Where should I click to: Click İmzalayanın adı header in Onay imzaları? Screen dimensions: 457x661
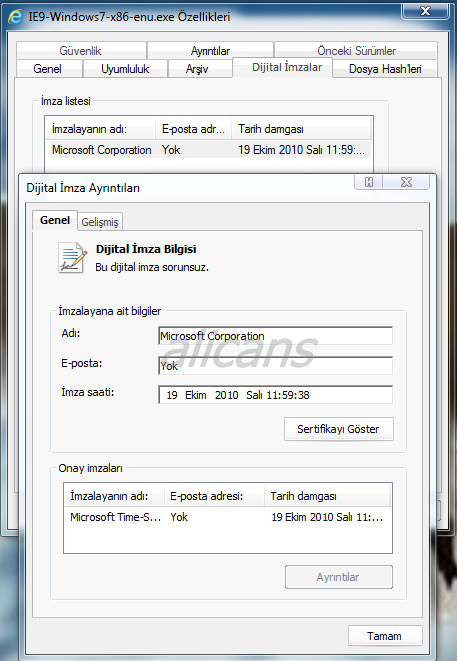coord(114,496)
